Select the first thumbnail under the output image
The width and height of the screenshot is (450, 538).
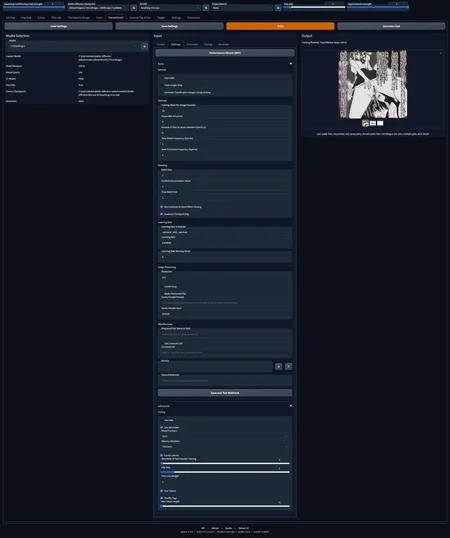365,123
